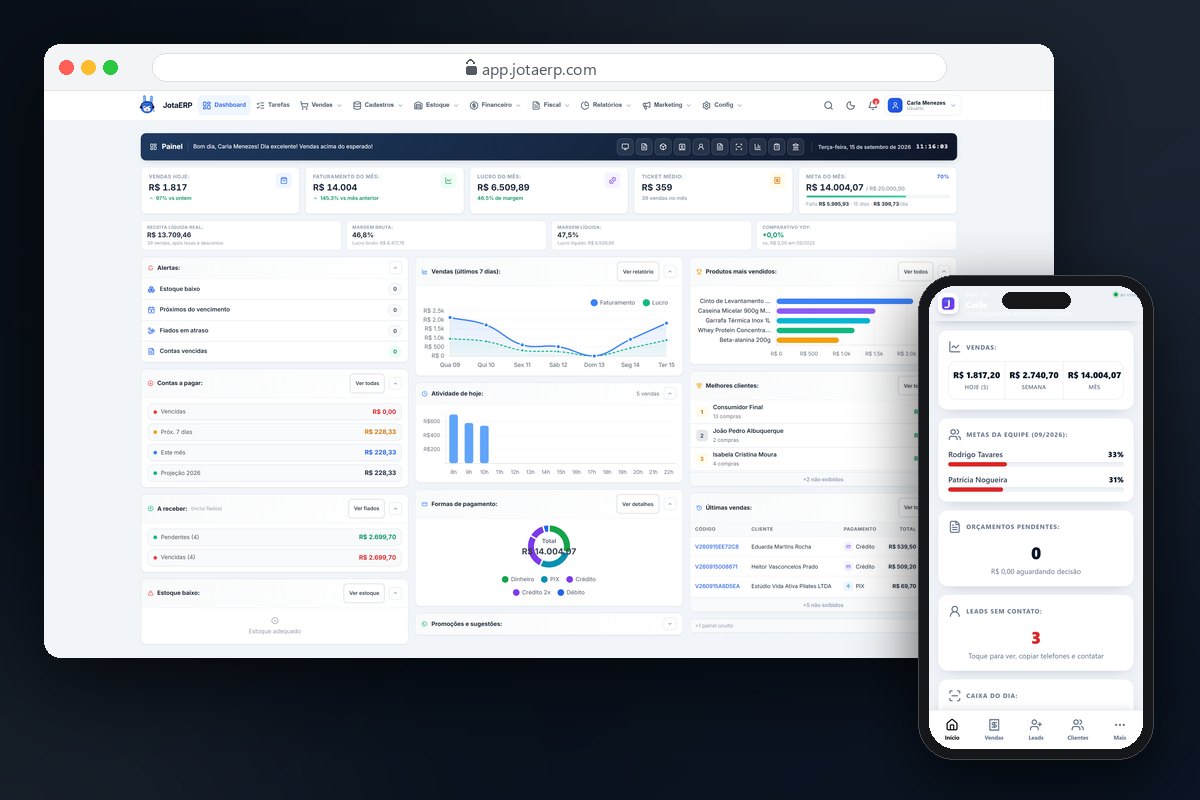Open the search magnifier icon
1200x800 pixels.
pos(828,105)
